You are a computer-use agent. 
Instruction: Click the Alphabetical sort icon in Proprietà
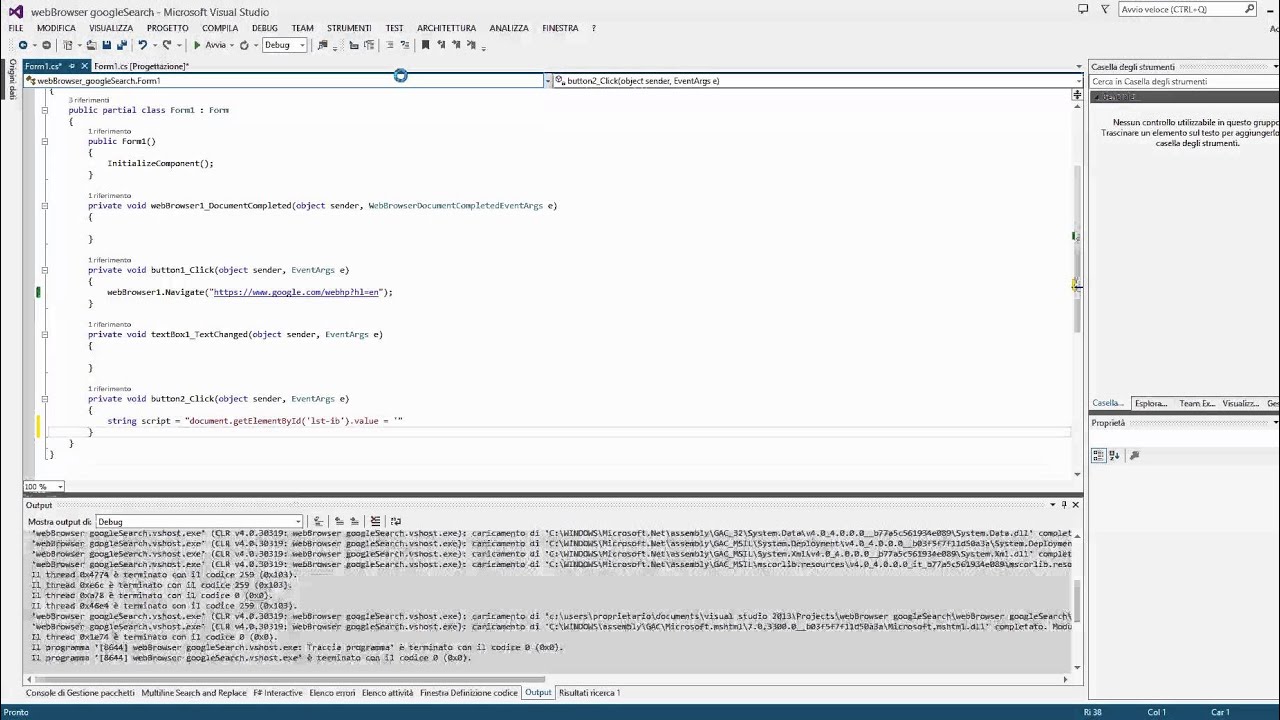click(1114, 455)
